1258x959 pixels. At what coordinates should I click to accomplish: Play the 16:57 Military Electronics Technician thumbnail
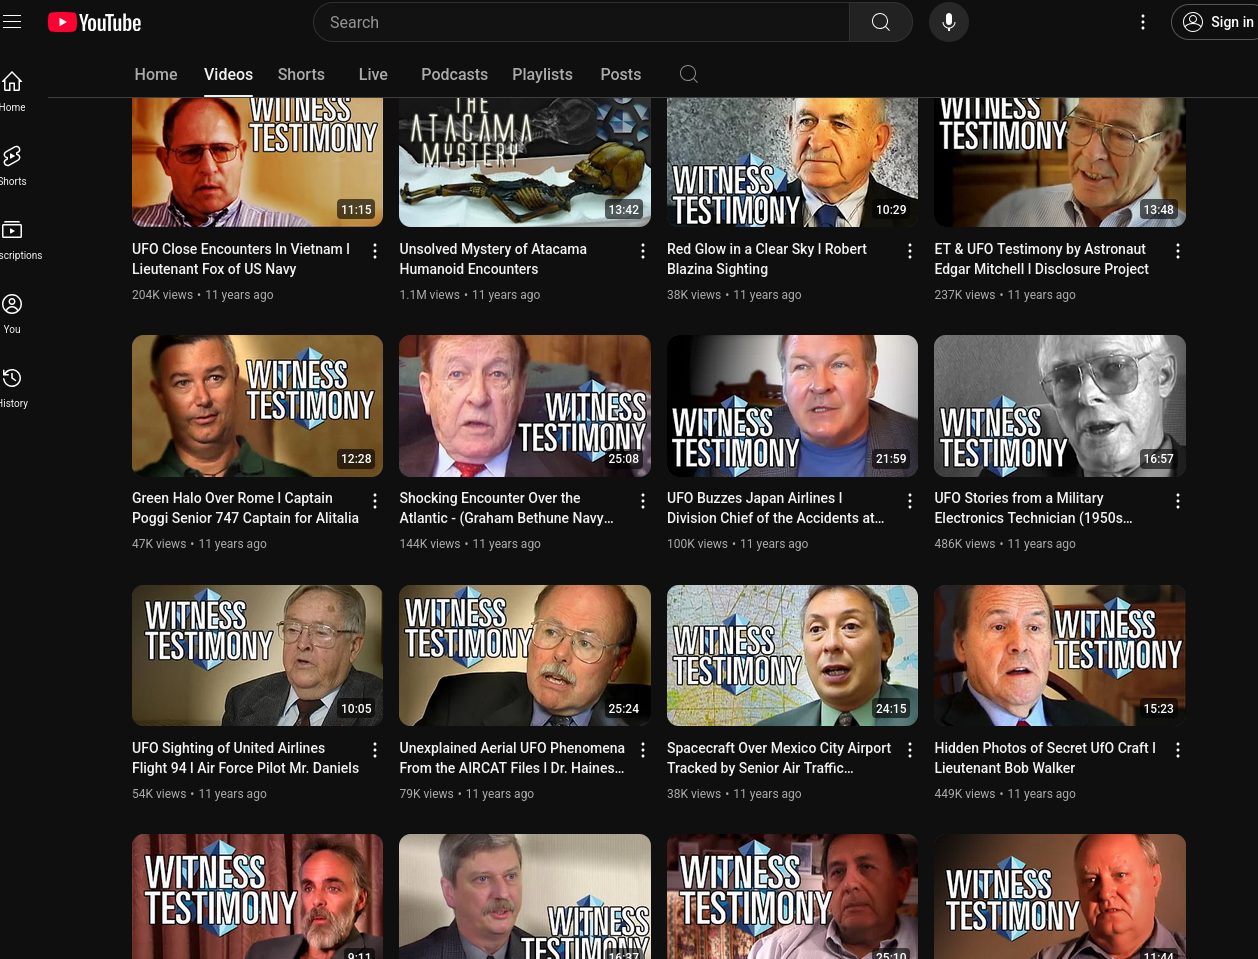(x=1060, y=406)
